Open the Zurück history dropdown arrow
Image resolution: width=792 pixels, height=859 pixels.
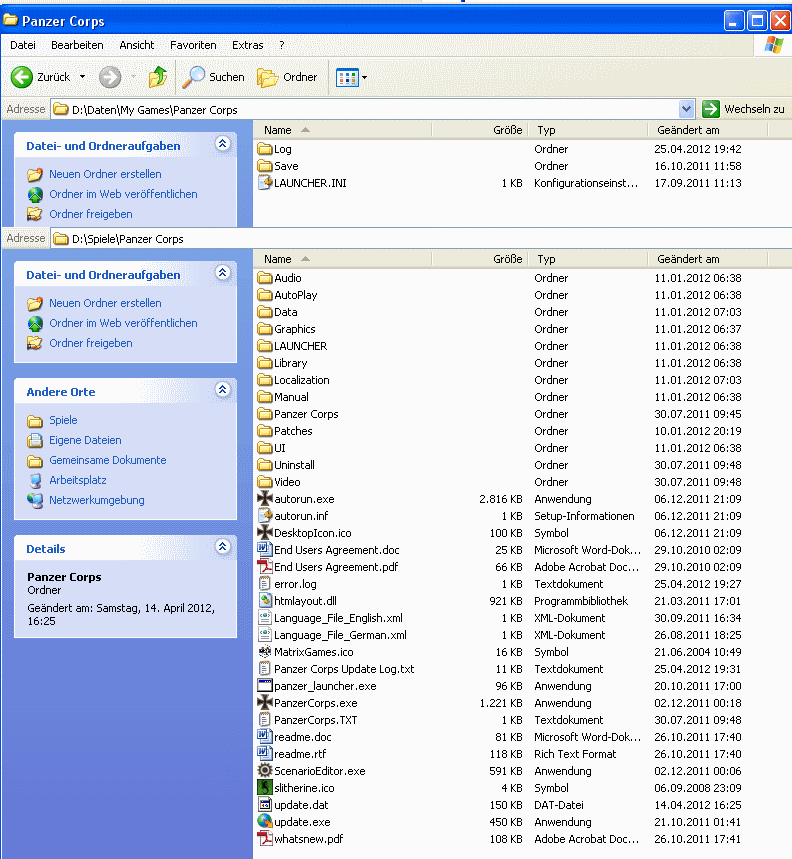[82, 77]
